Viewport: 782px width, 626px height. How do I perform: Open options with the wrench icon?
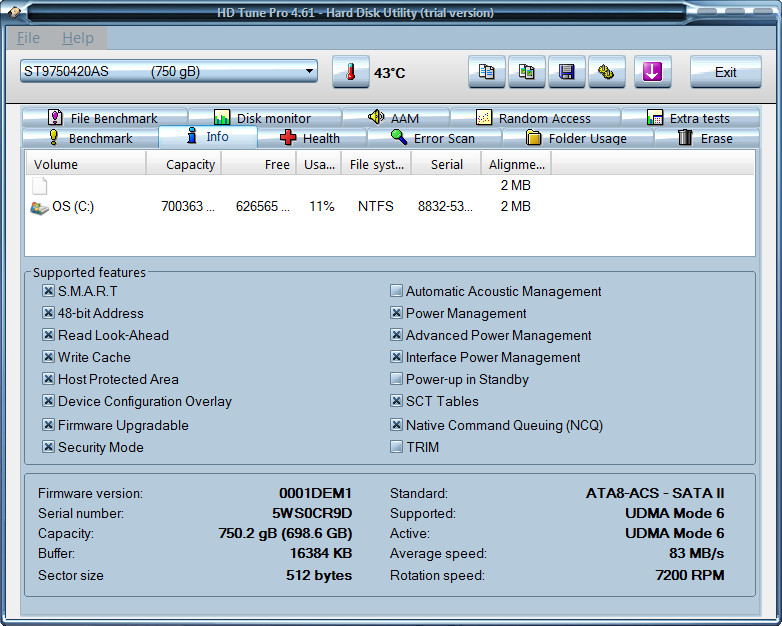click(x=606, y=72)
